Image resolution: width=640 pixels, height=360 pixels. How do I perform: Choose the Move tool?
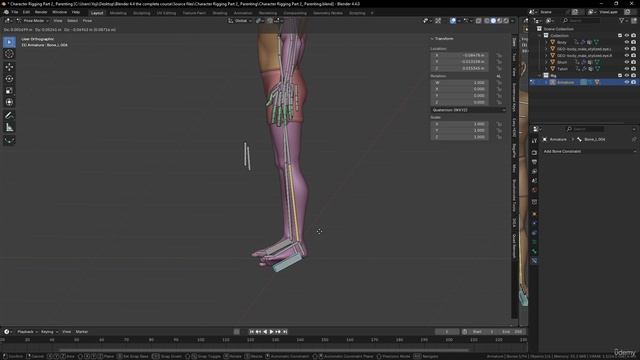pyautogui.click(x=9, y=67)
